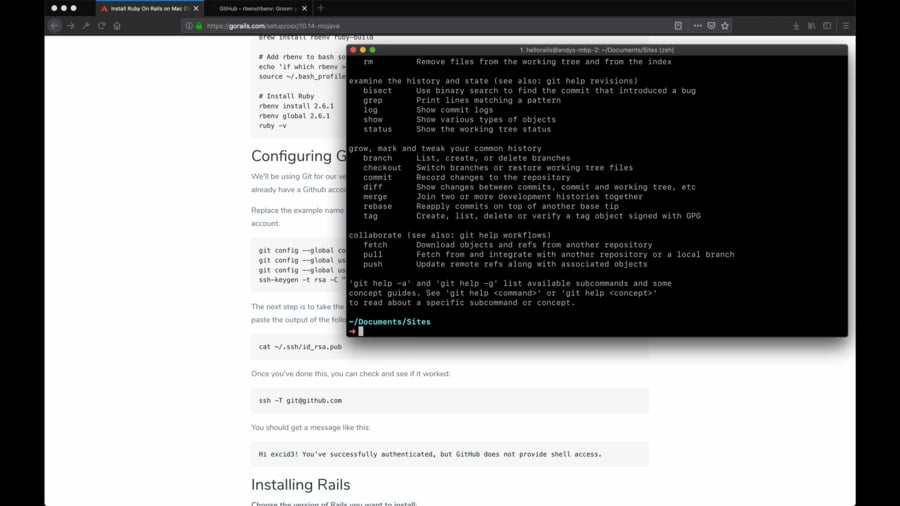Click 'You should get a message like this:' text
The width and height of the screenshot is (900, 506).
click(x=311, y=427)
